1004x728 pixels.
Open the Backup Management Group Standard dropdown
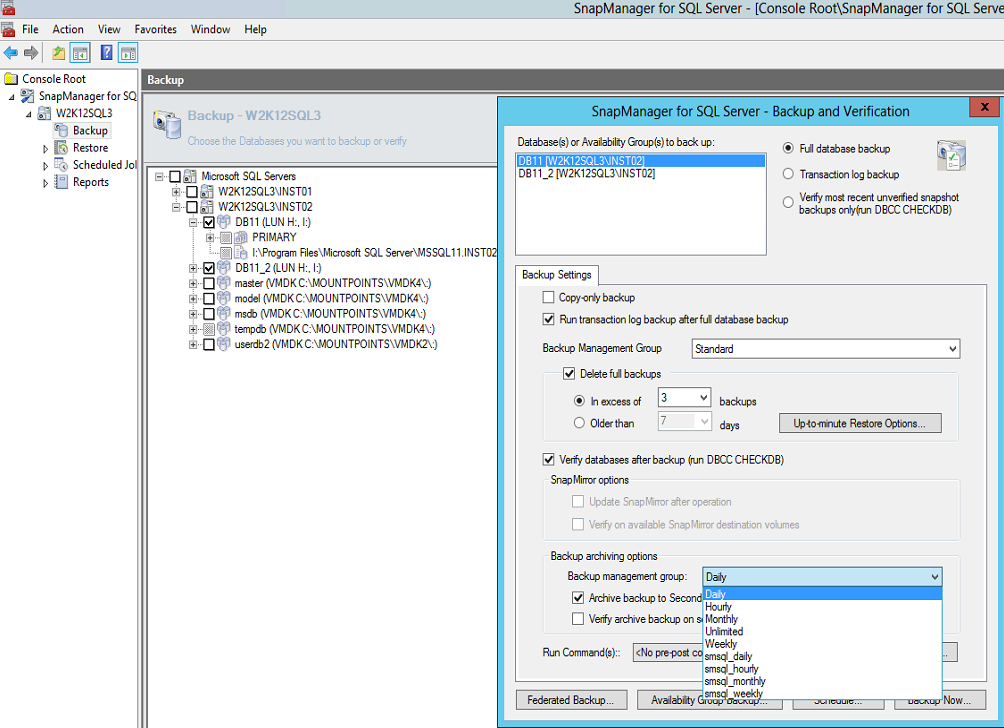825,349
